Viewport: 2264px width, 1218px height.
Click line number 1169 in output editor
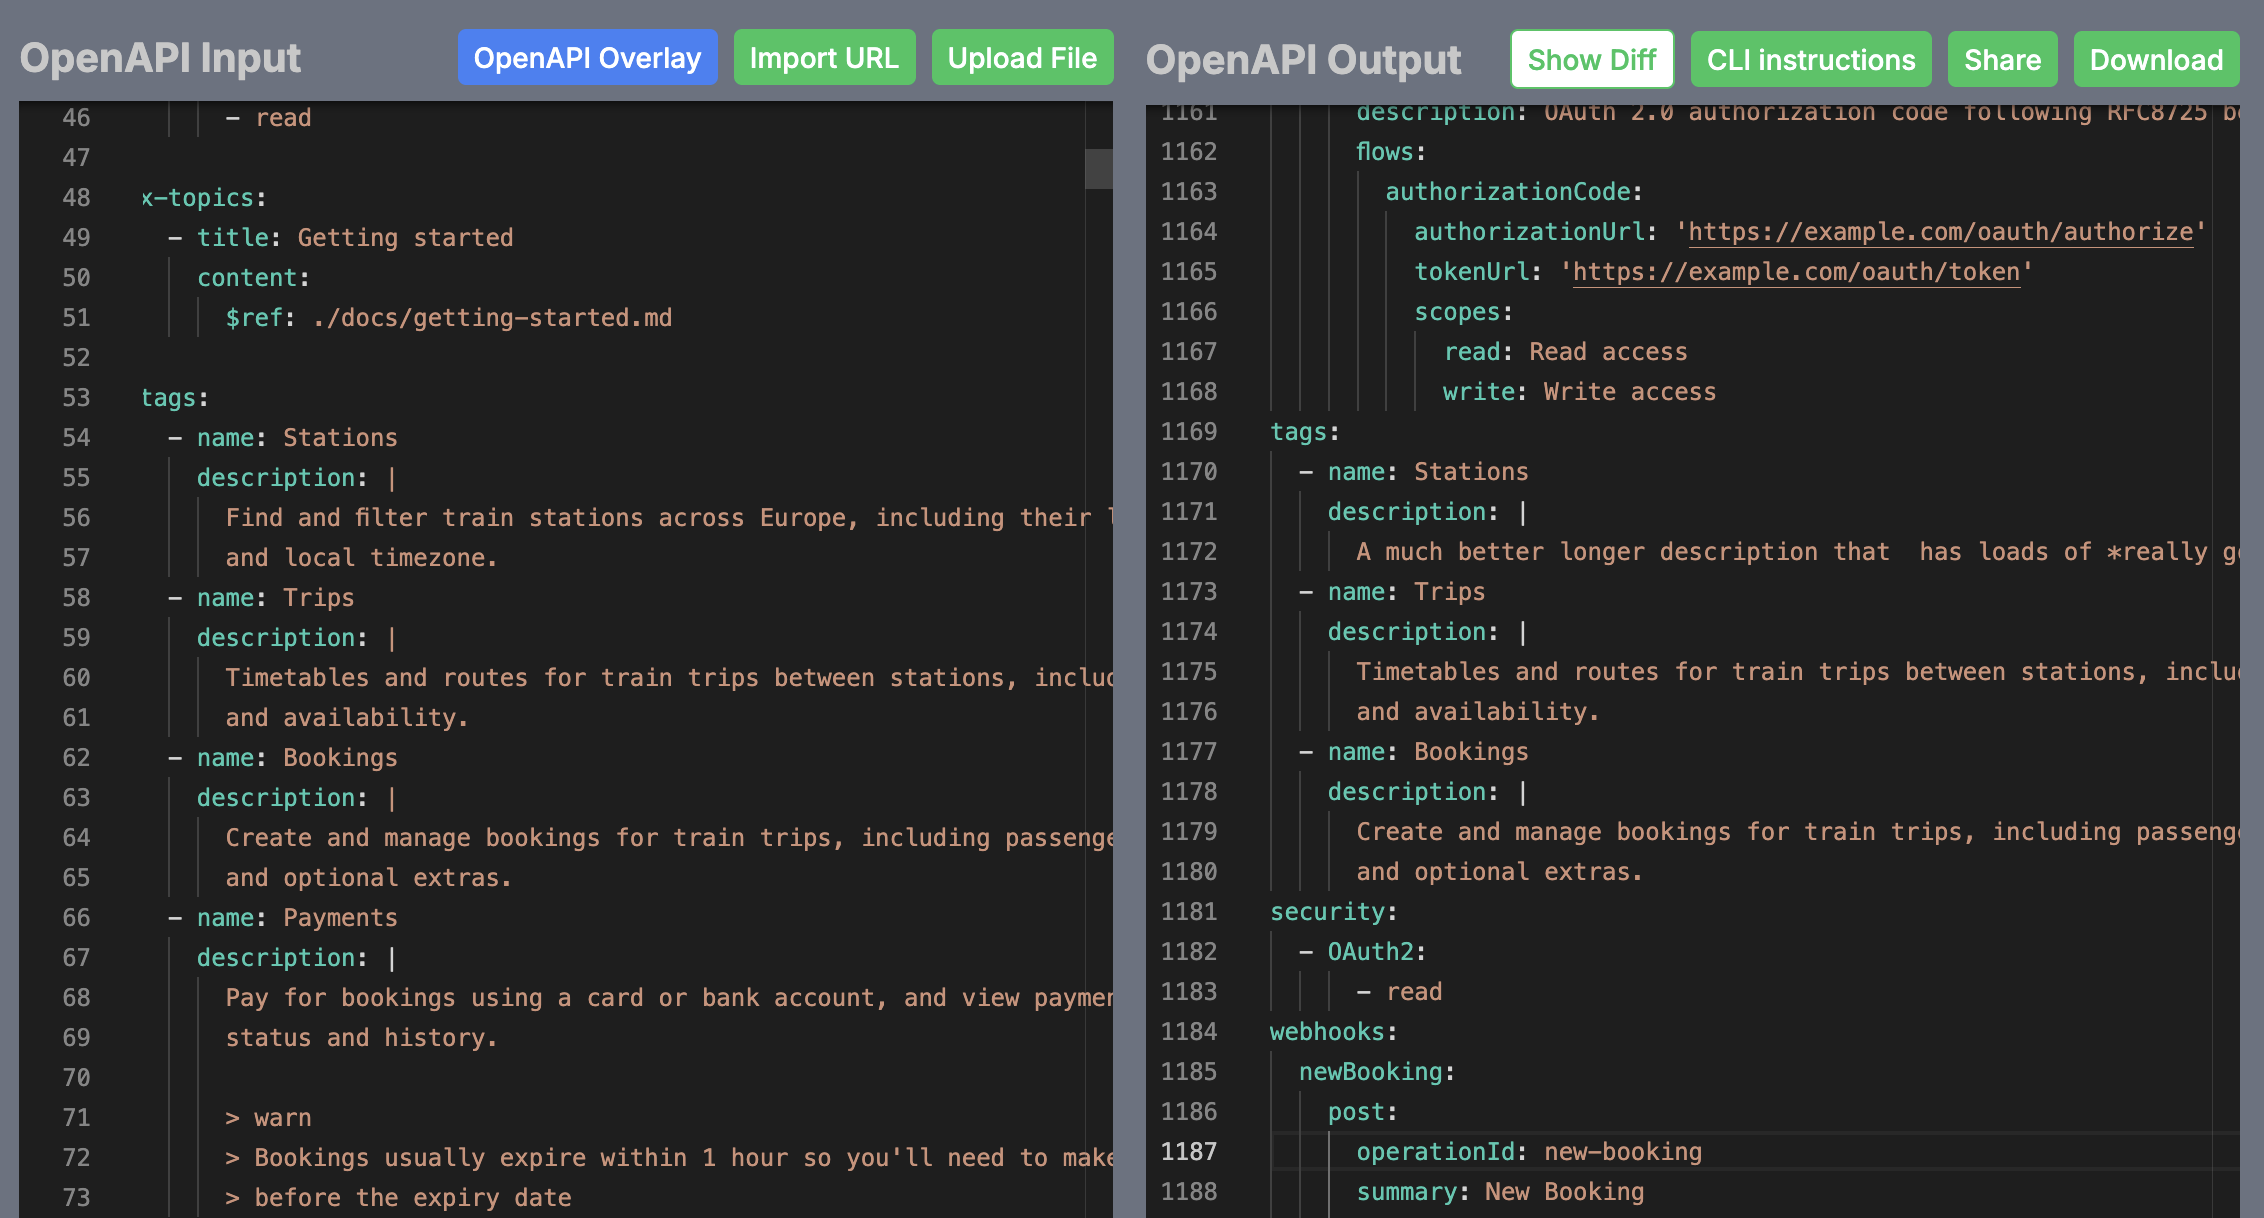tap(1188, 432)
